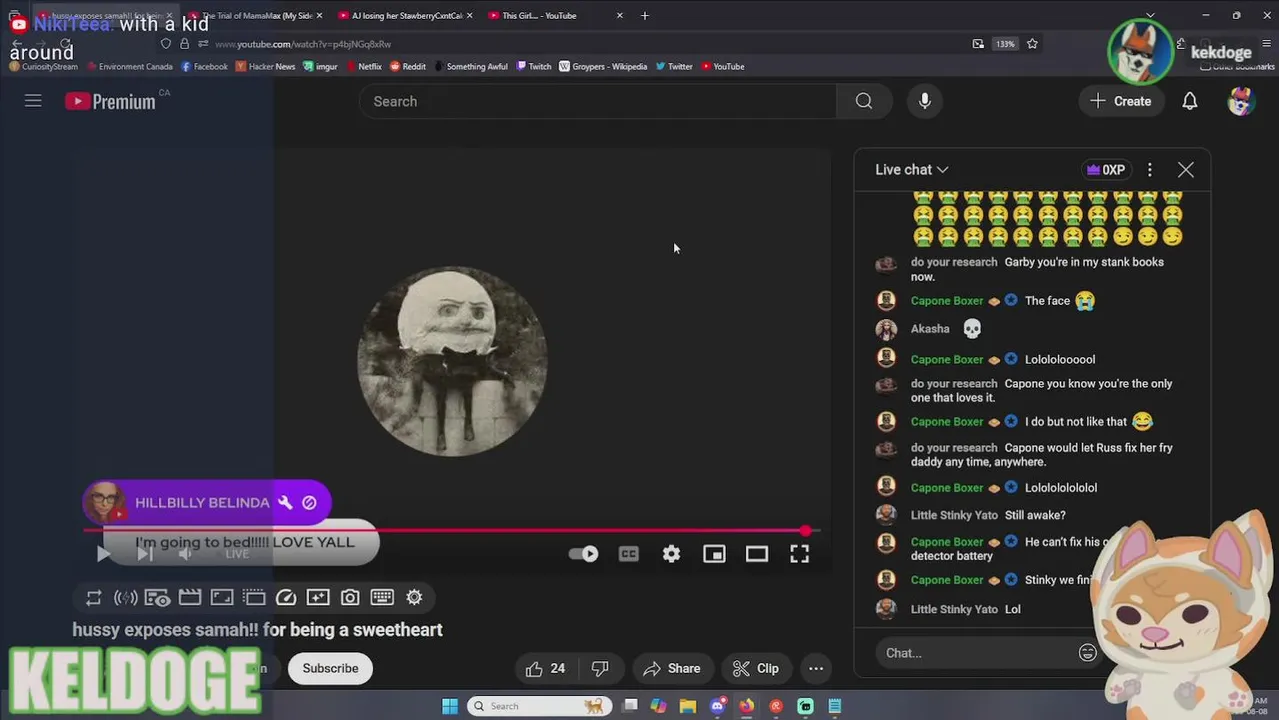Switch to theater mode
This screenshot has width=1279, height=720.
pos(757,554)
